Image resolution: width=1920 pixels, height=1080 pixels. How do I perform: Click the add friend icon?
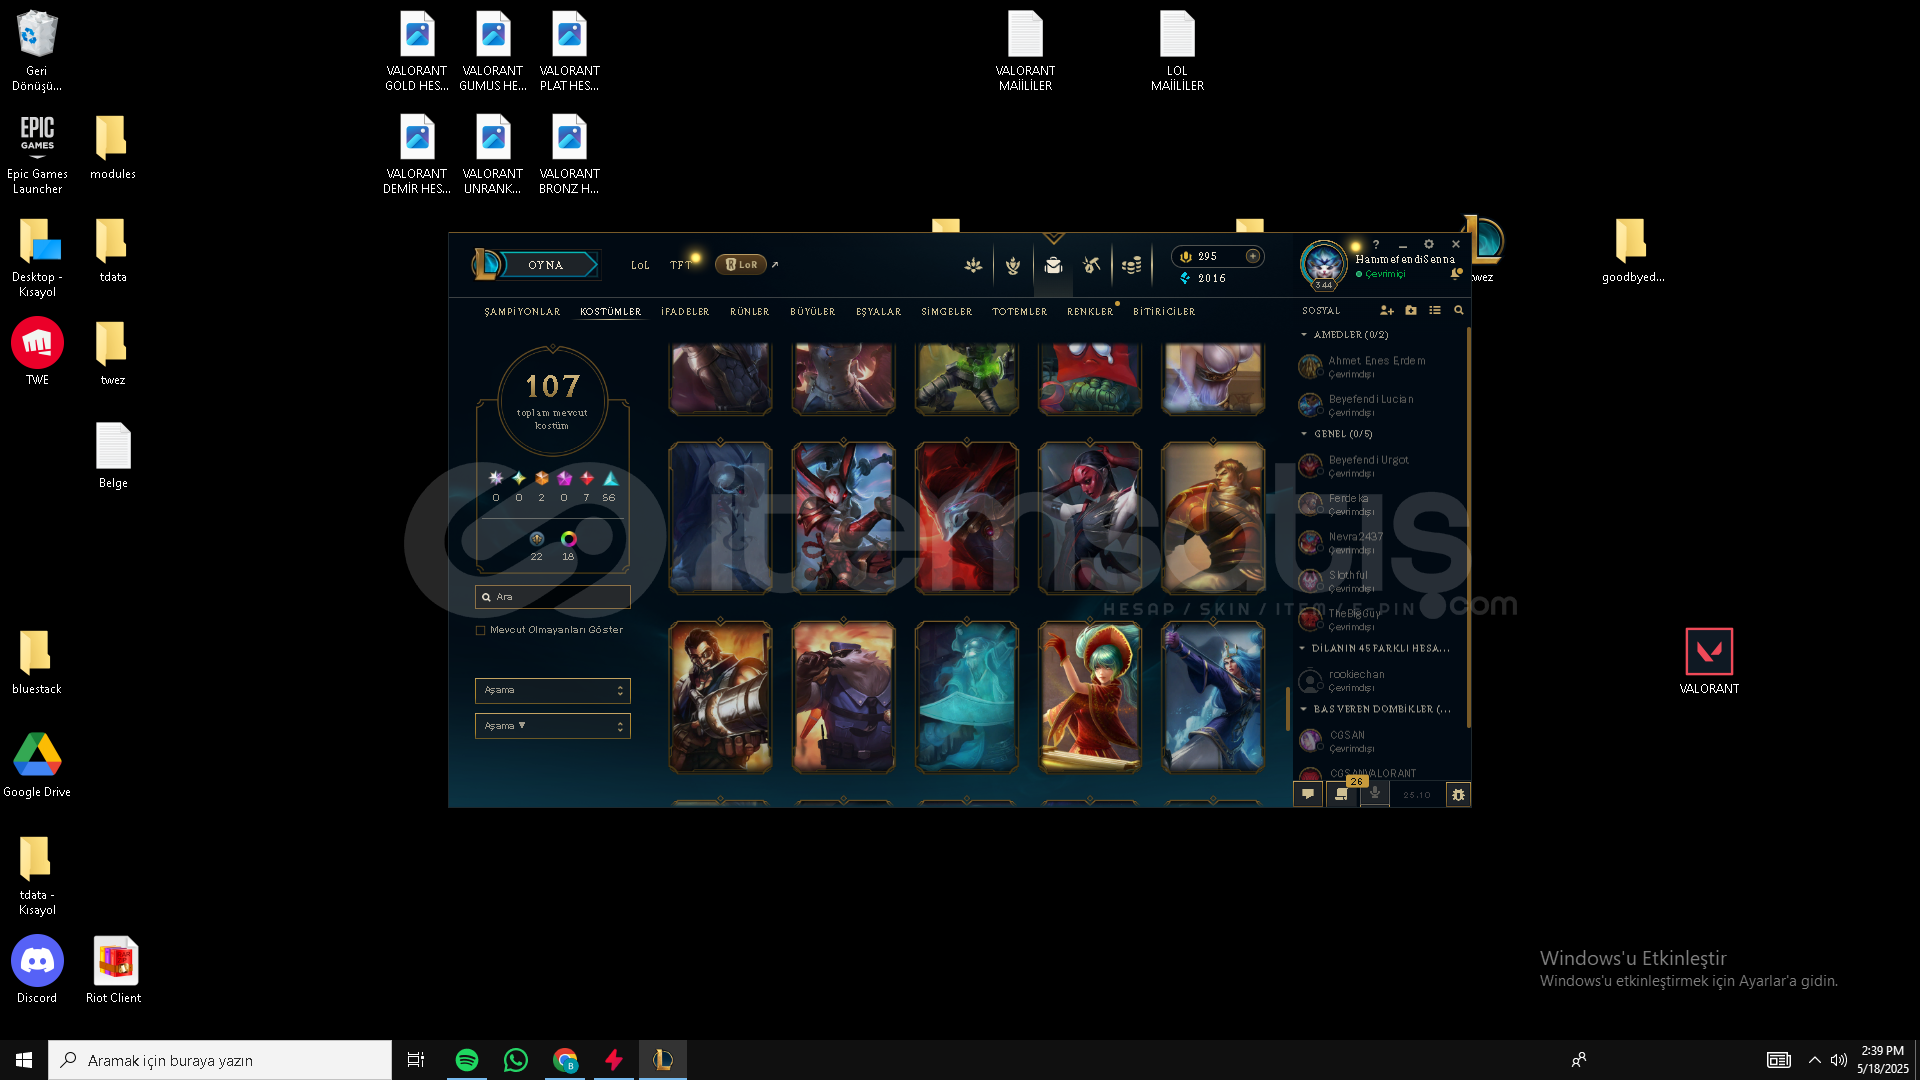[x=1387, y=311]
